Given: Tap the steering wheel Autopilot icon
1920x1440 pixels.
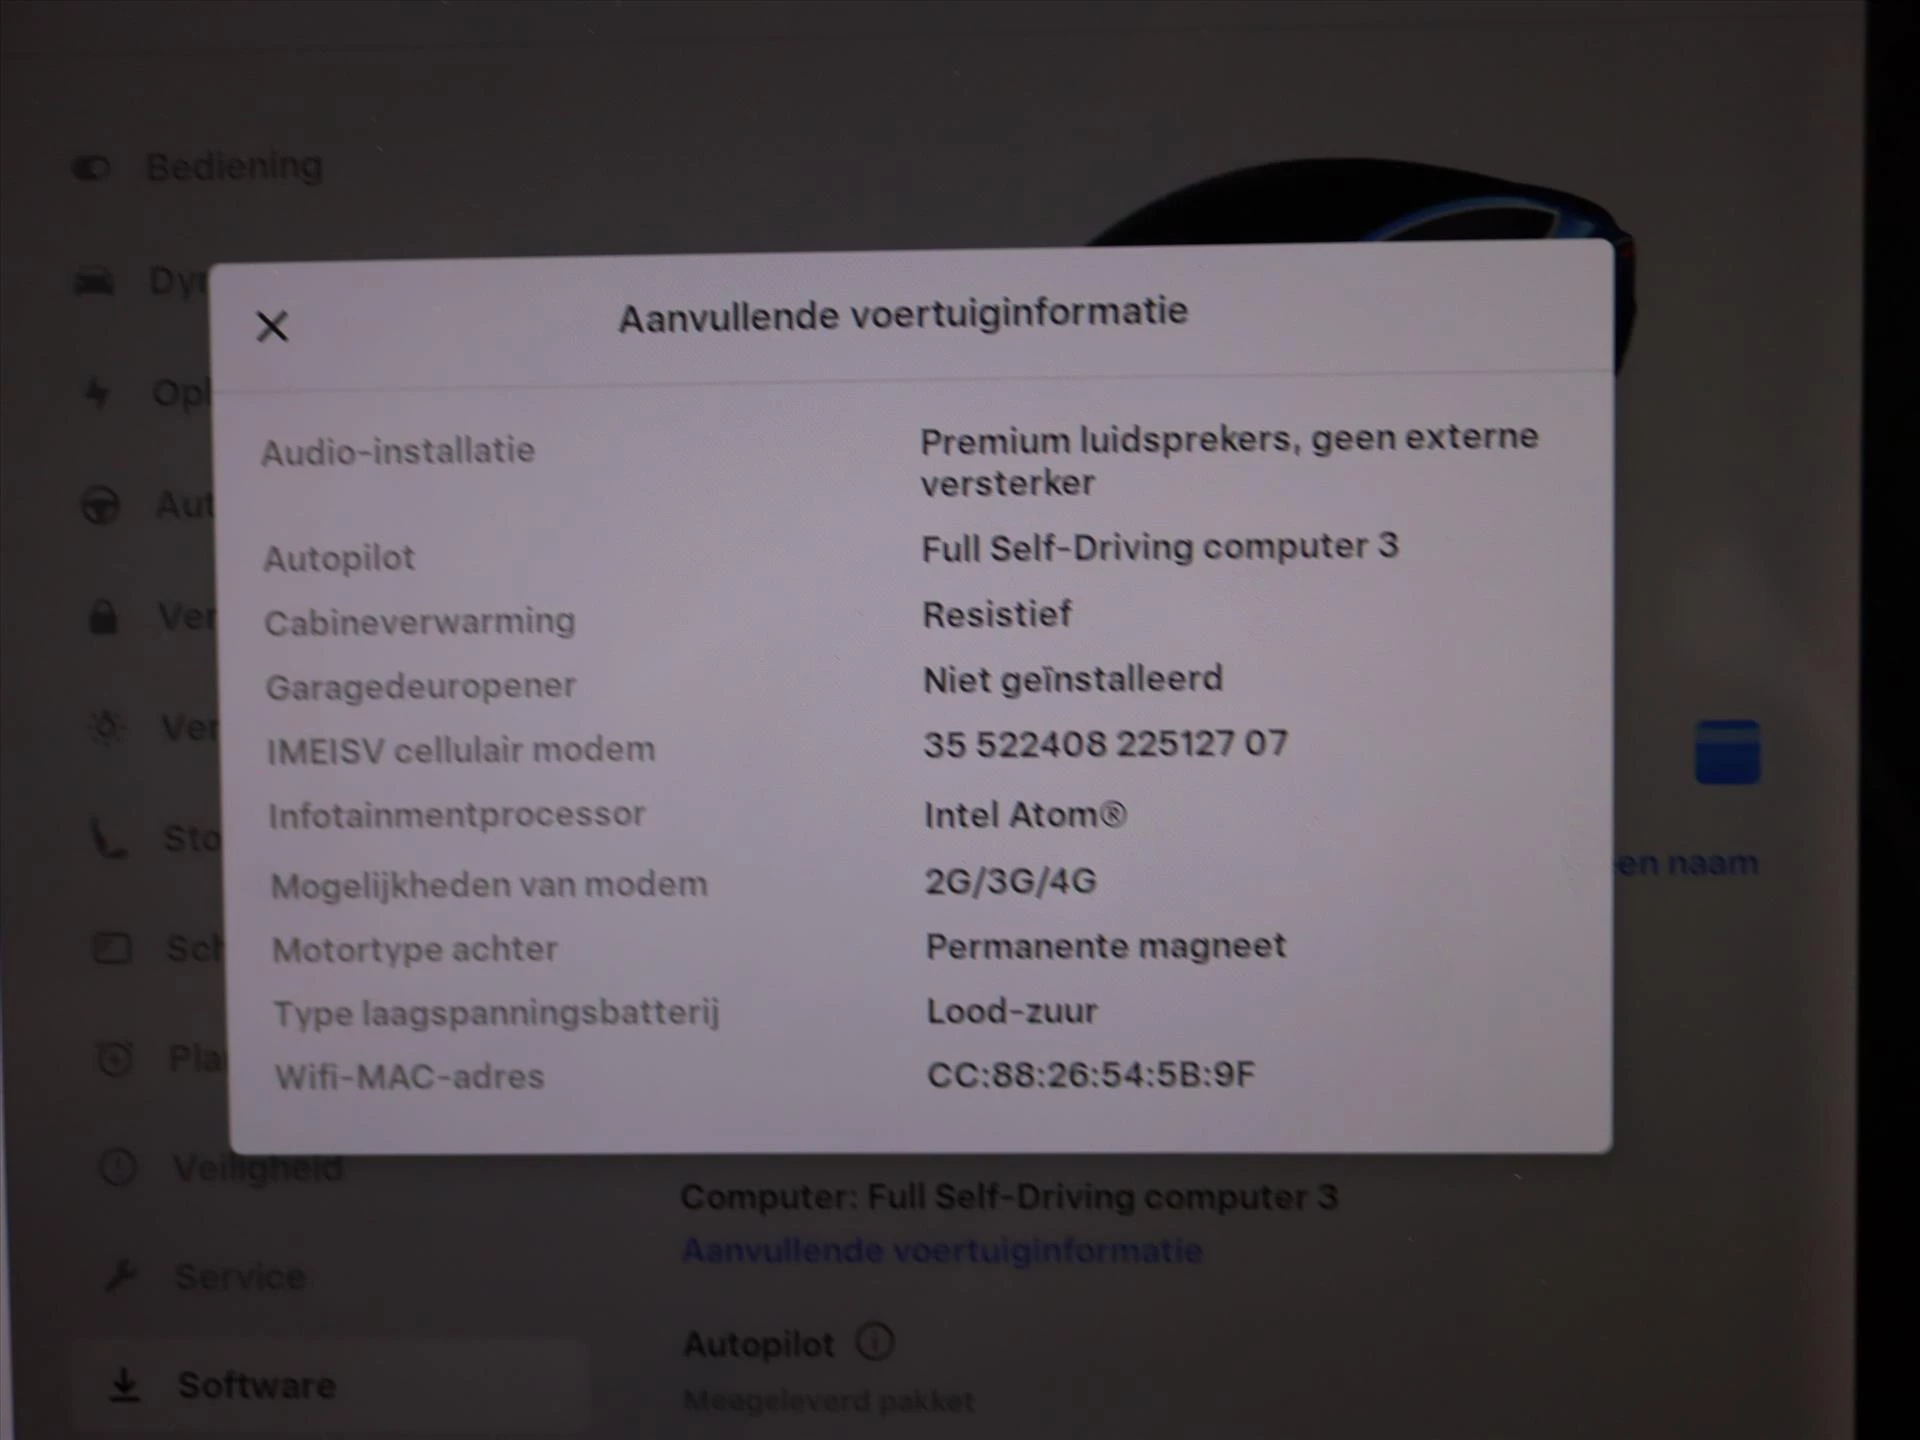Looking at the screenshot, I should (x=100, y=506).
